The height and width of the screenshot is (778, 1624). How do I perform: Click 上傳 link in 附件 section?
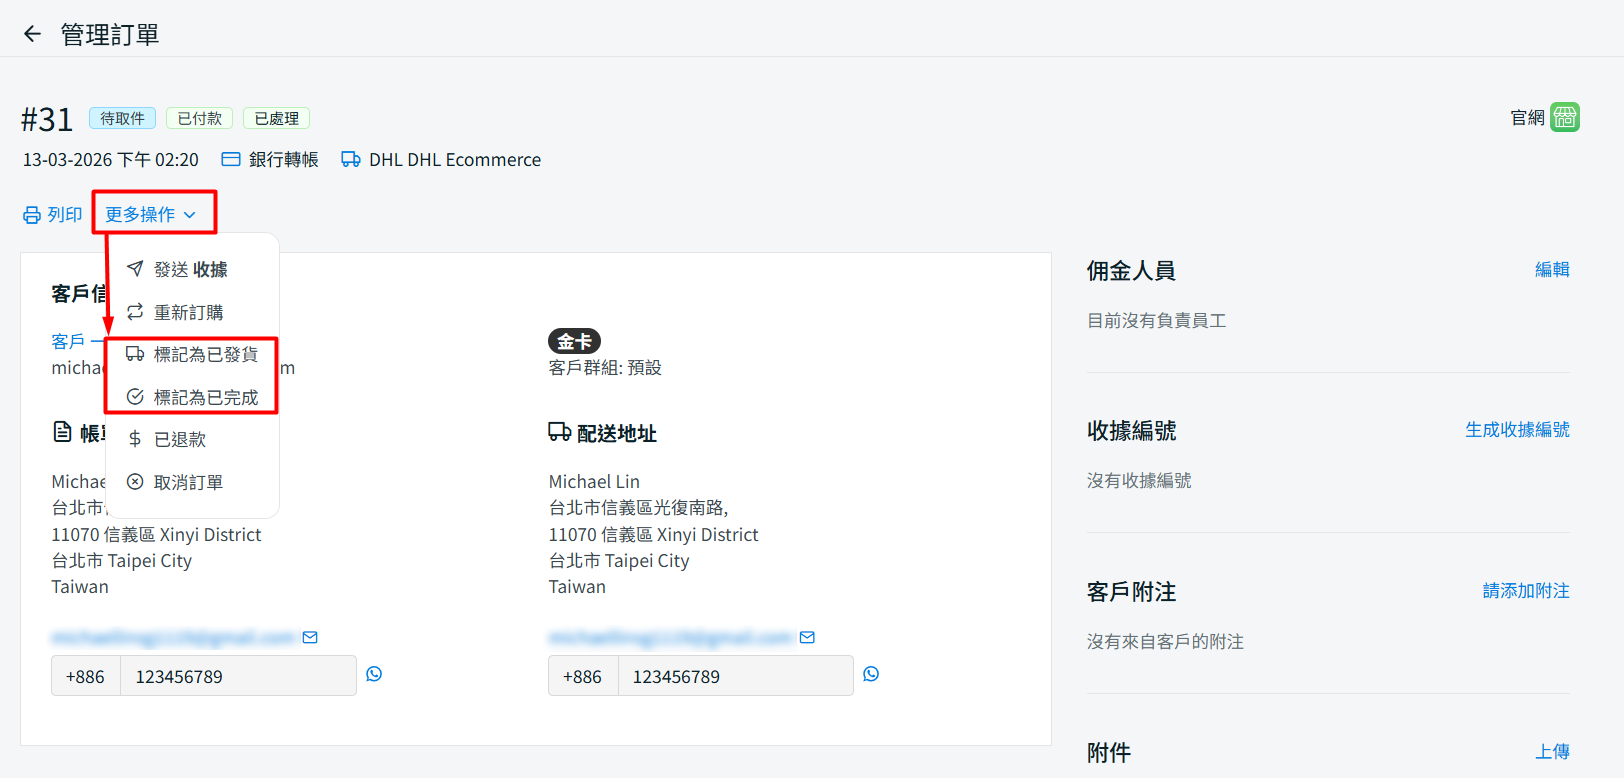1552,752
